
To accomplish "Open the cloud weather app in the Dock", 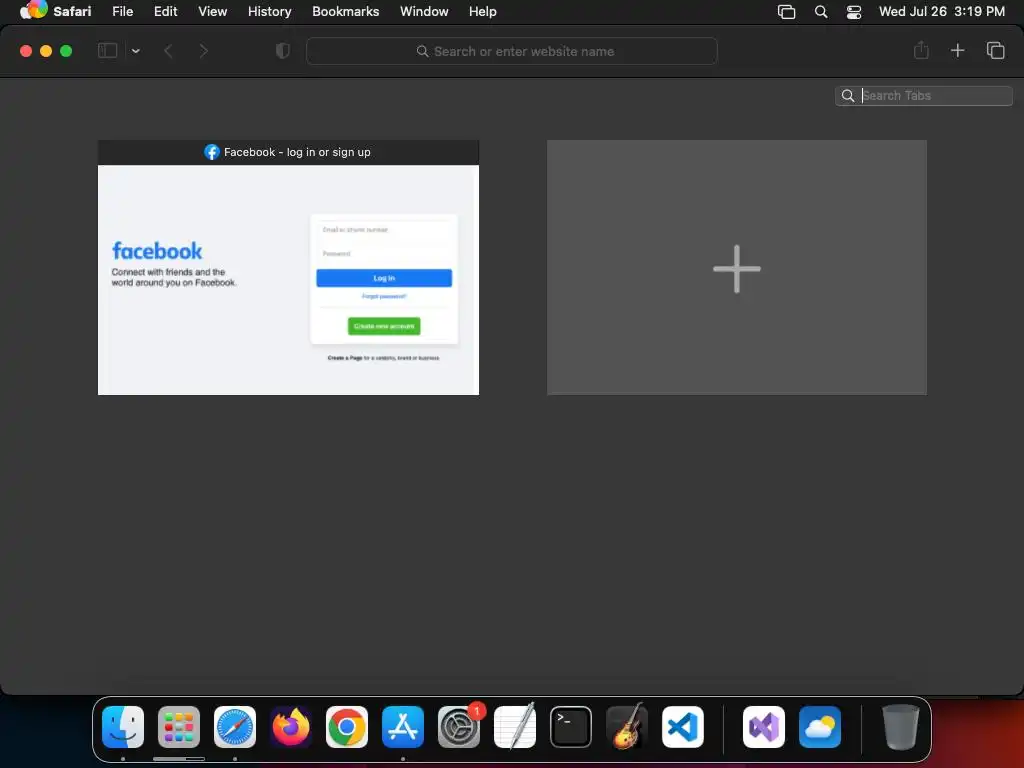I will coord(820,727).
